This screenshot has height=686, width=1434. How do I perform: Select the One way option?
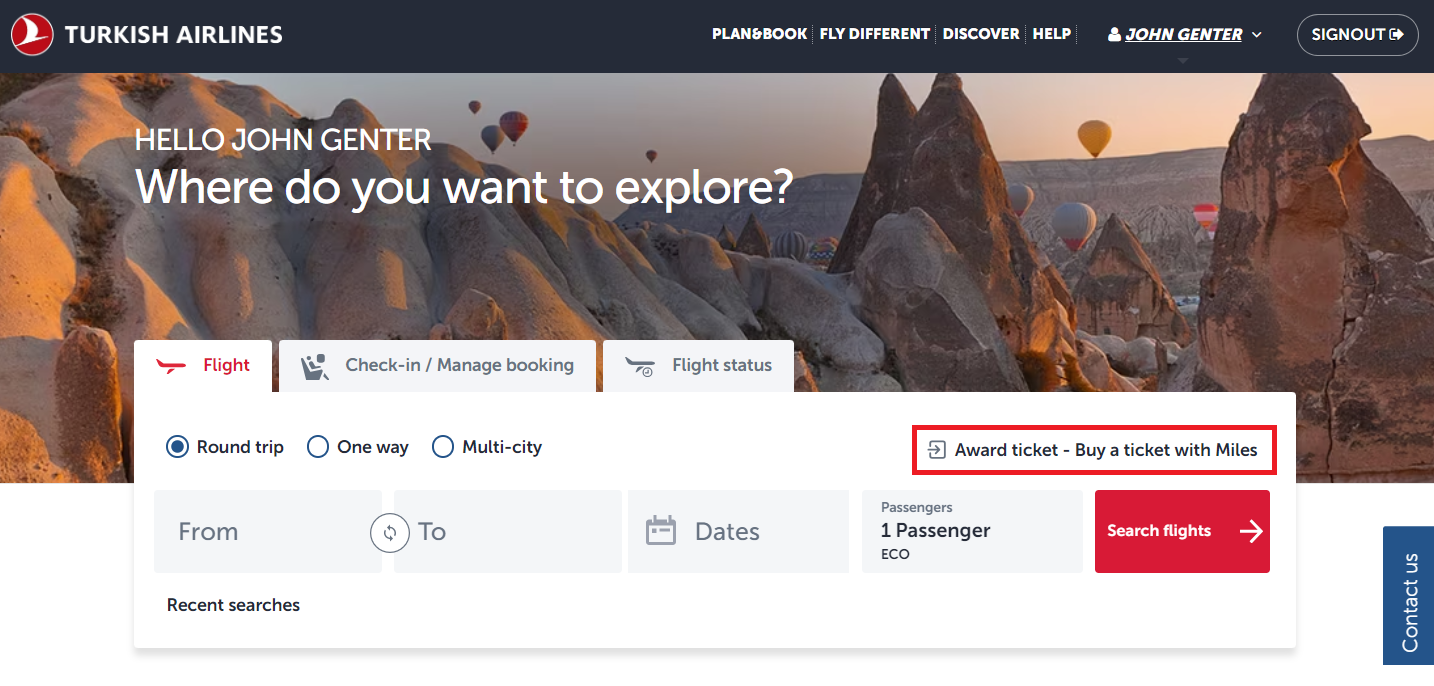coord(318,447)
